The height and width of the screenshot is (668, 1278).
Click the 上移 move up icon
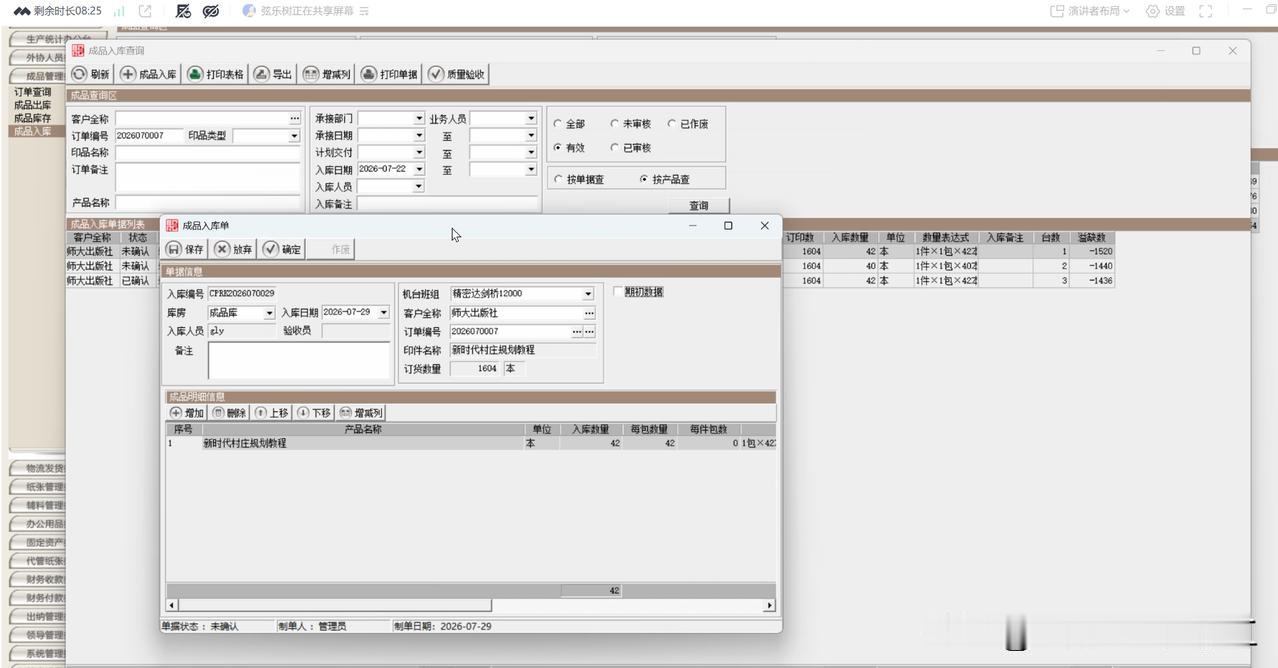[x=260, y=413]
